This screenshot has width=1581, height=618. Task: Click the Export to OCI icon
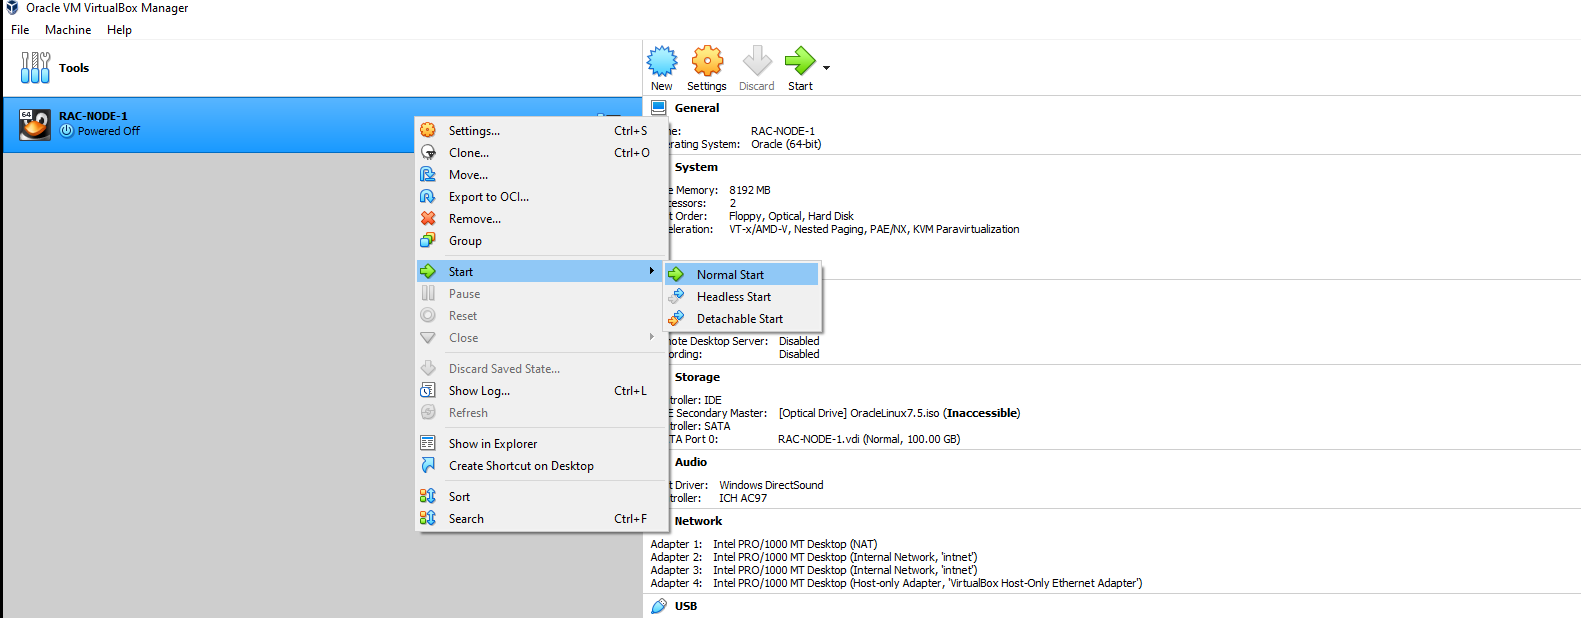click(x=428, y=196)
